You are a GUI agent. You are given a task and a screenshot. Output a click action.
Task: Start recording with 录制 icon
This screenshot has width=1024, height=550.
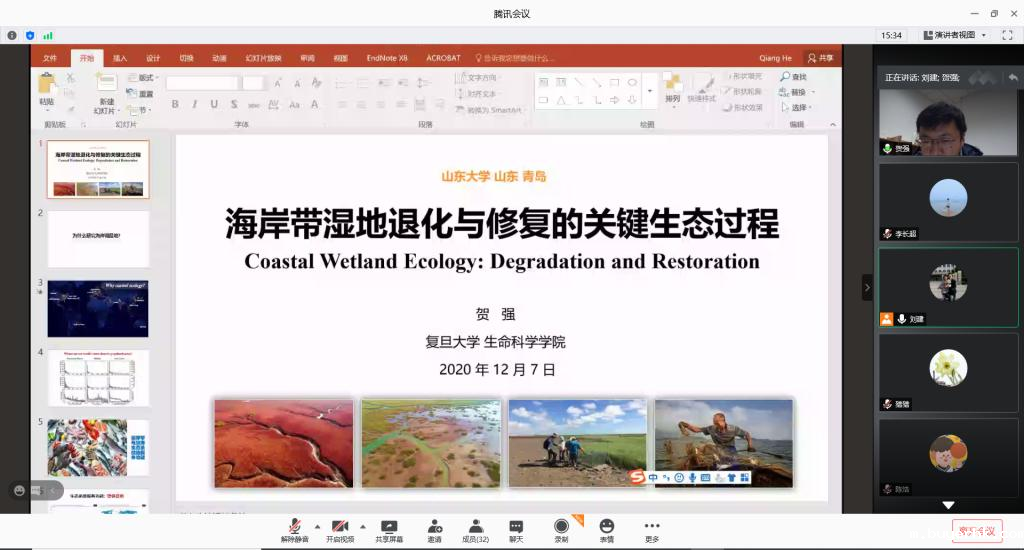[x=561, y=529]
